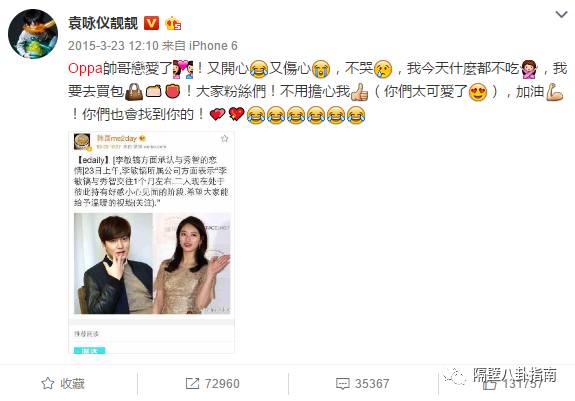575x401 pixels.
Task: Click the iPhone 6 source link
Action: pos(213,46)
